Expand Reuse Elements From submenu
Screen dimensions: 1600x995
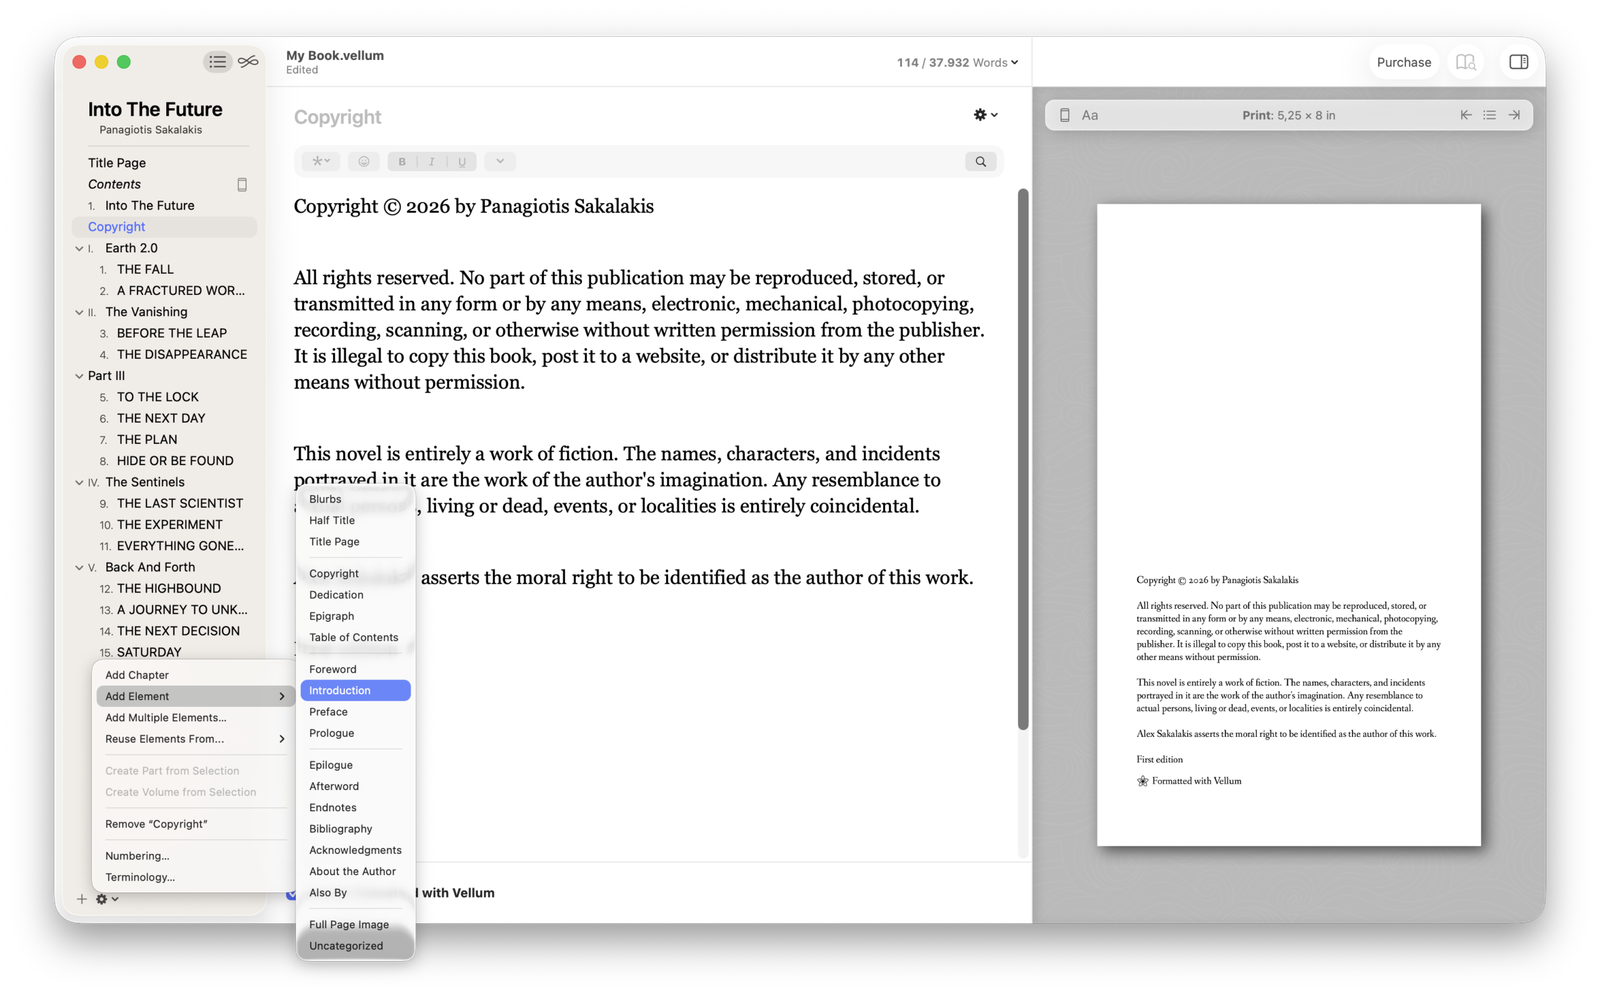click(x=194, y=739)
